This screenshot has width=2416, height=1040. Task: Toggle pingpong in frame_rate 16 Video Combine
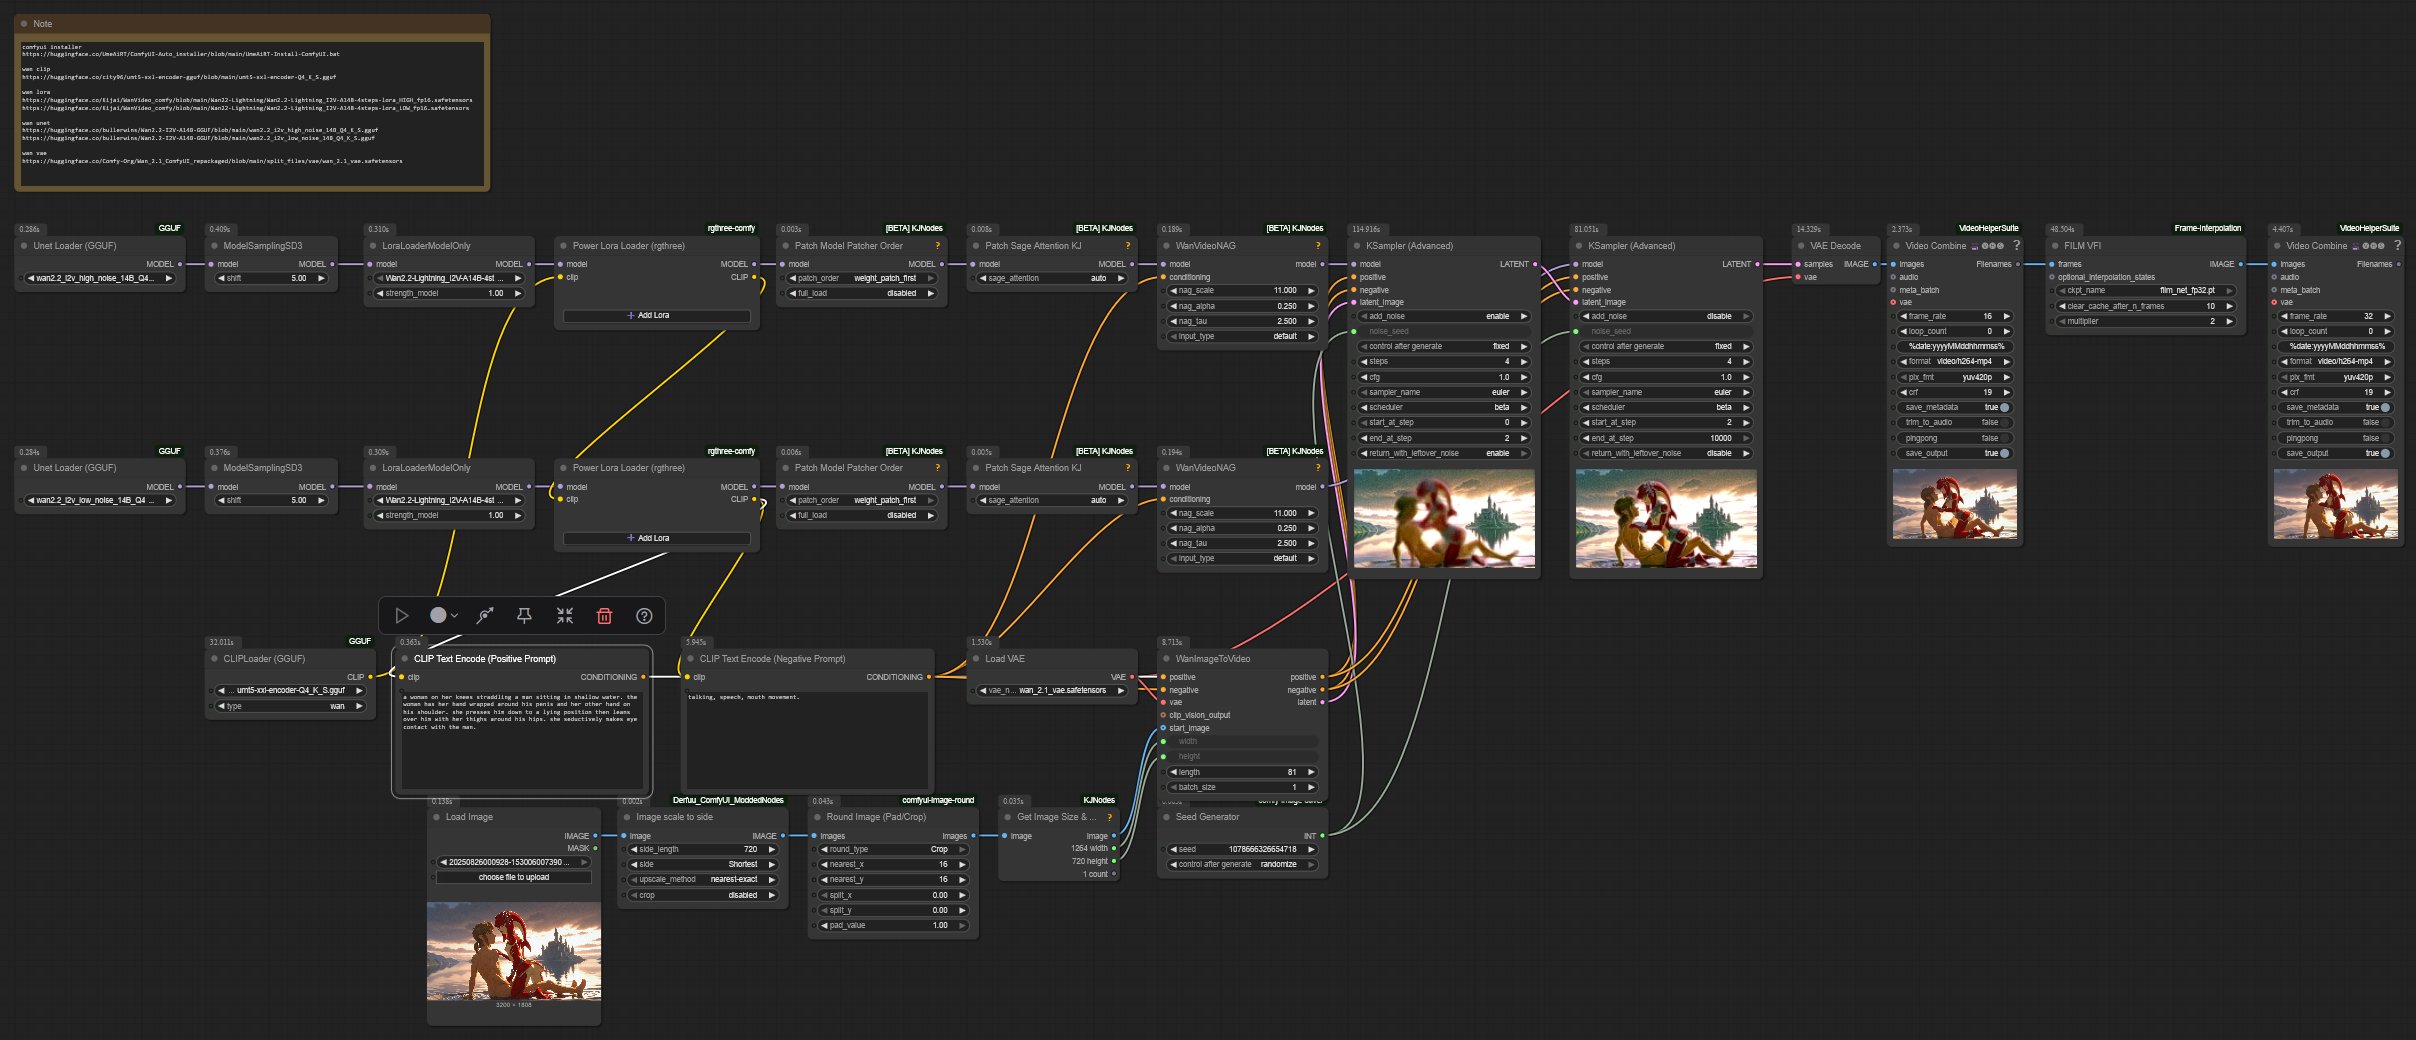(x=1954, y=438)
